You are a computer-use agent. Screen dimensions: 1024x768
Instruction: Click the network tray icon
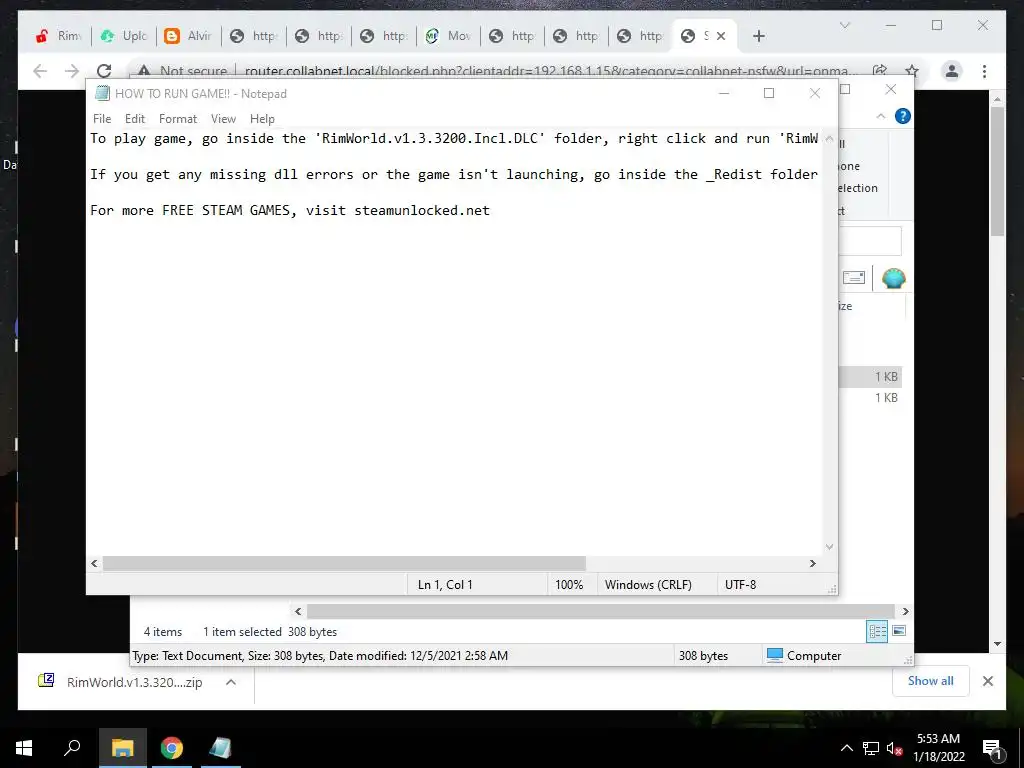click(871, 748)
